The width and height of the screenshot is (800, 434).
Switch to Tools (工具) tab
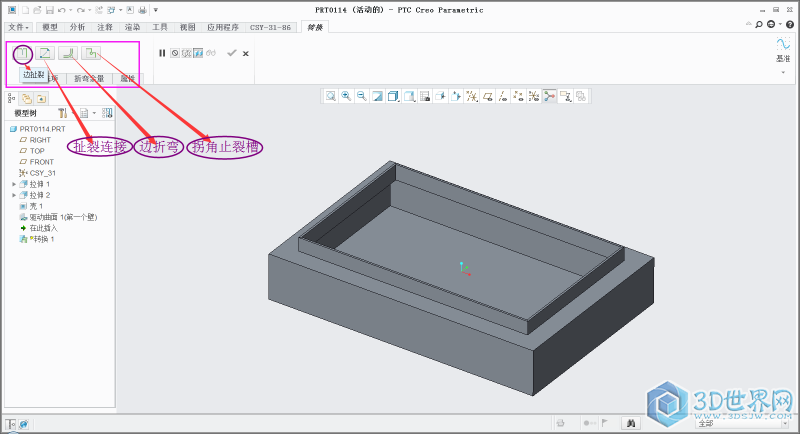tap(160, 27)
